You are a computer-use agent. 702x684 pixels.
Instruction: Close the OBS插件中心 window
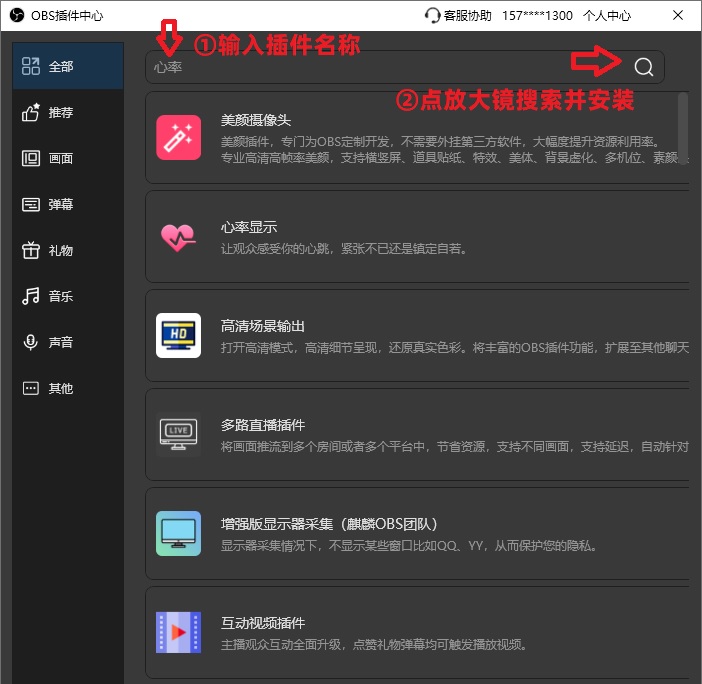677,15
